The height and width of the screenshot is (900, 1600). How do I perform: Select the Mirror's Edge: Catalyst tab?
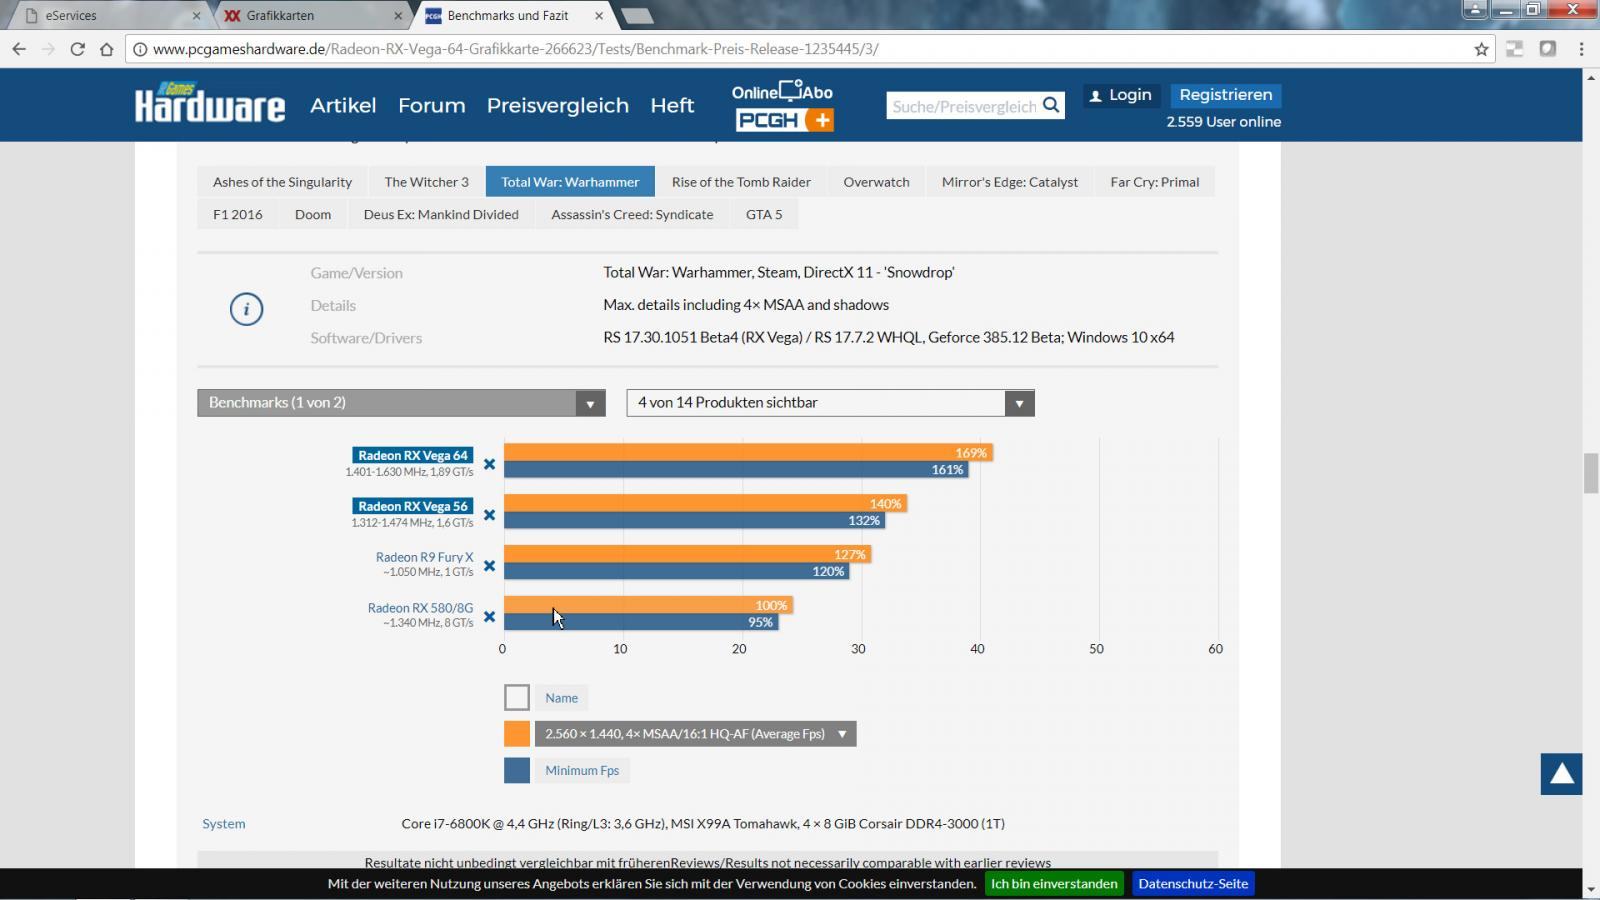pyautogui.click(x=1010, y=182)
